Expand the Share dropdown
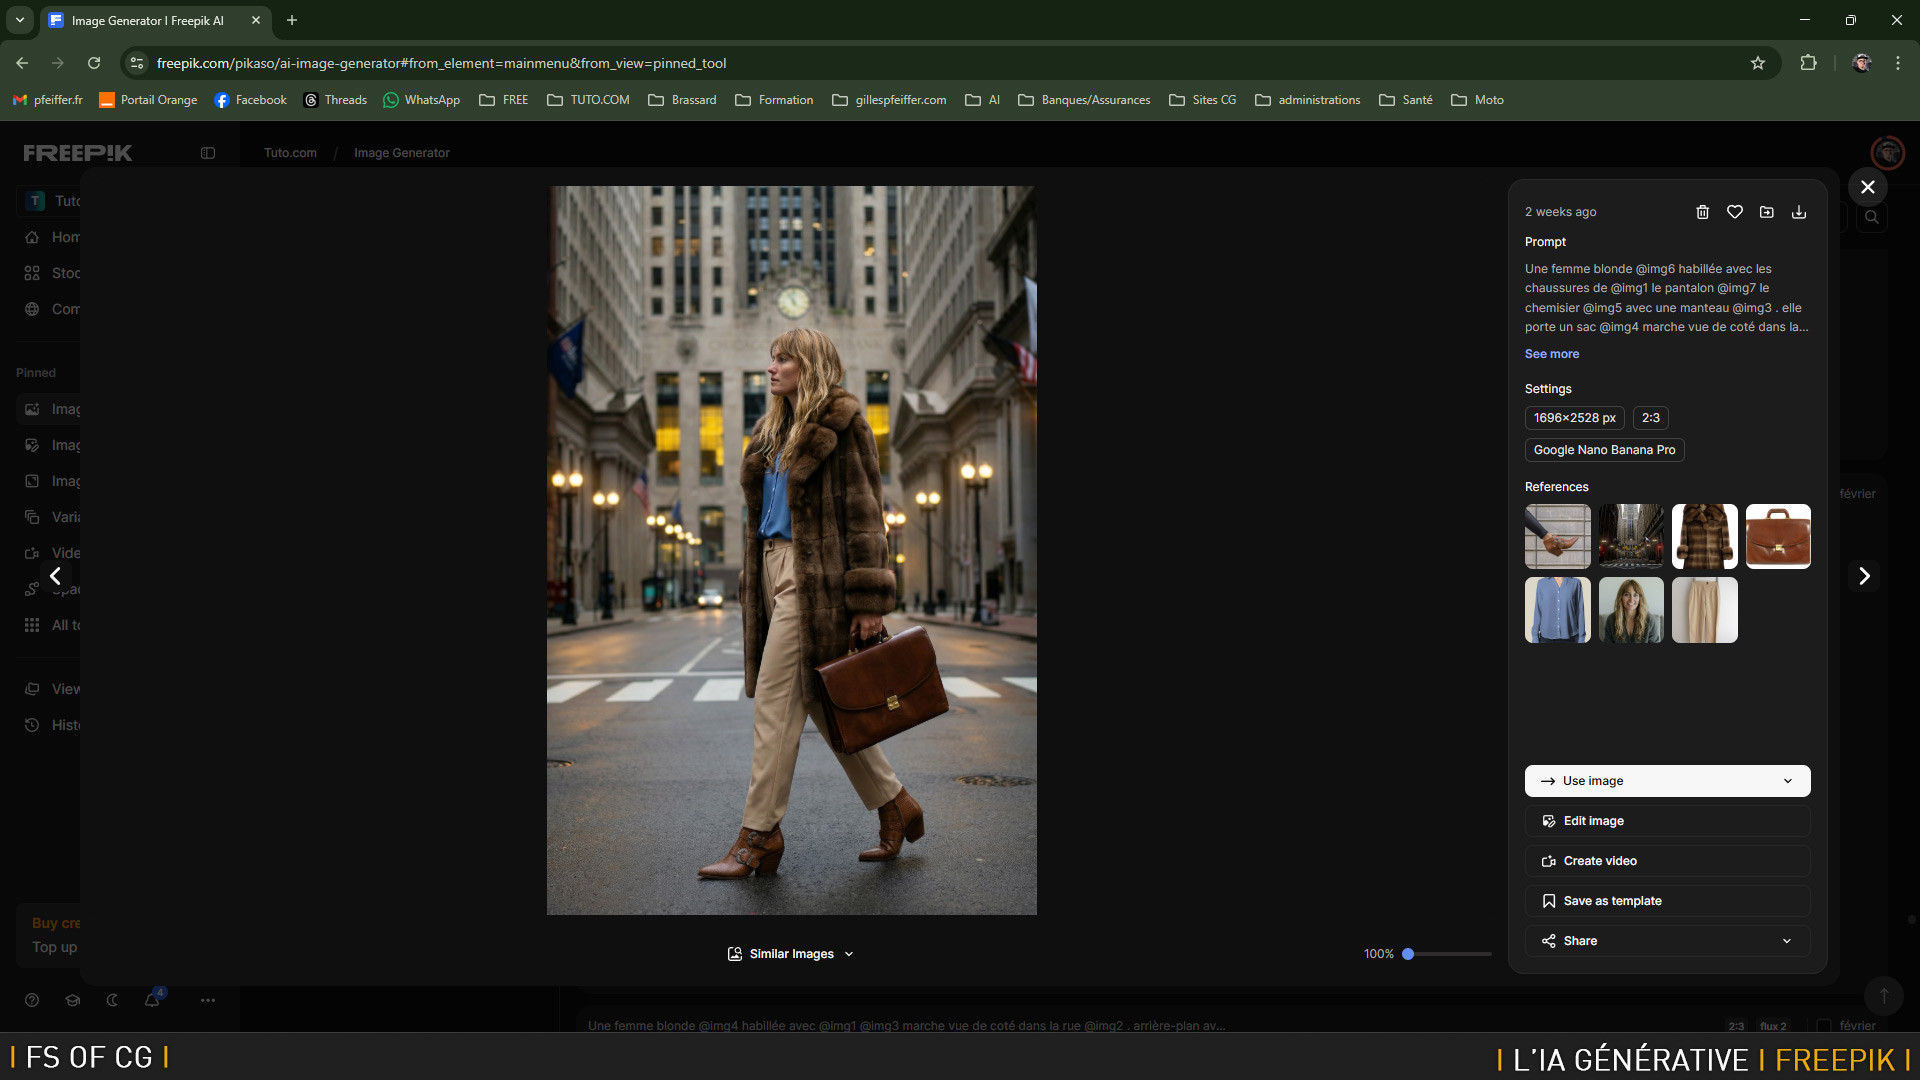Screen dimensions: 1920x1080 [x=1786, y=941]
